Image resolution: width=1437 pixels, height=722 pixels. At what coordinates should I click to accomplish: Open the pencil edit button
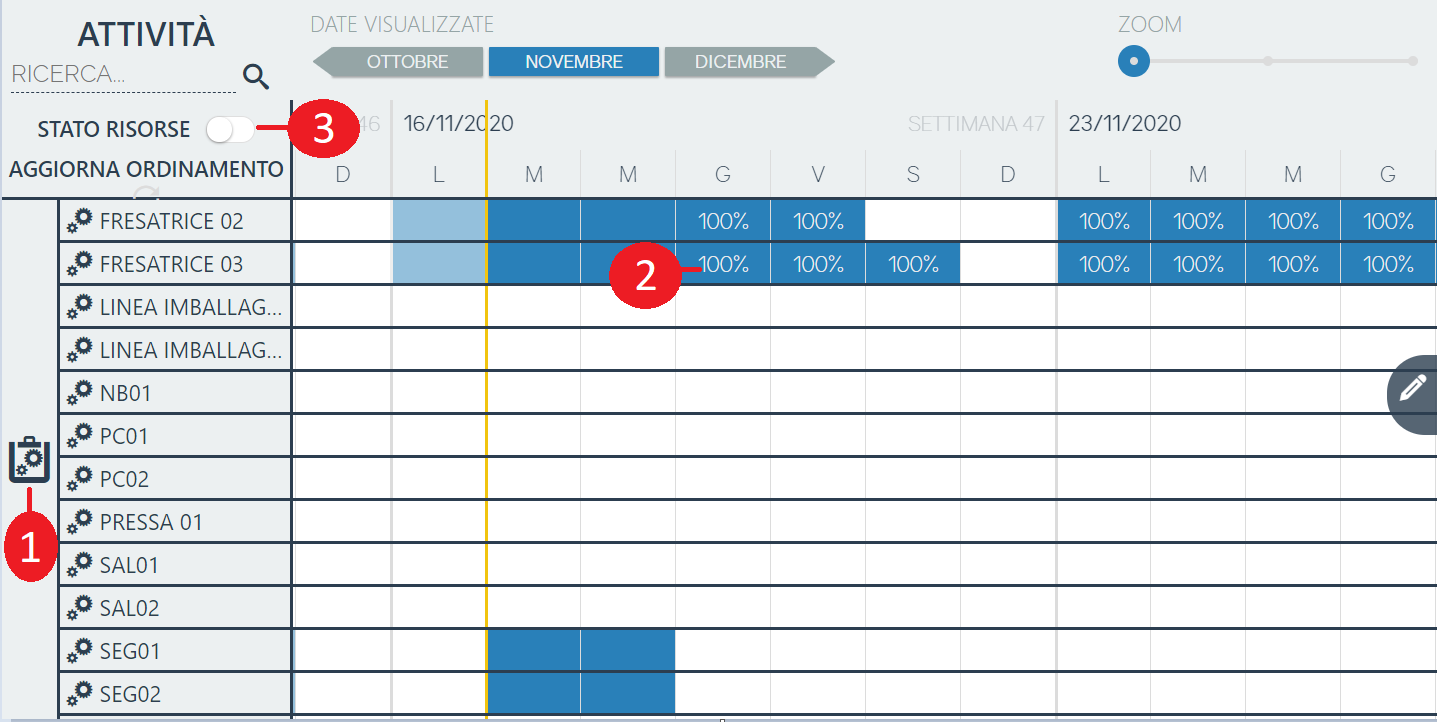1413,389
